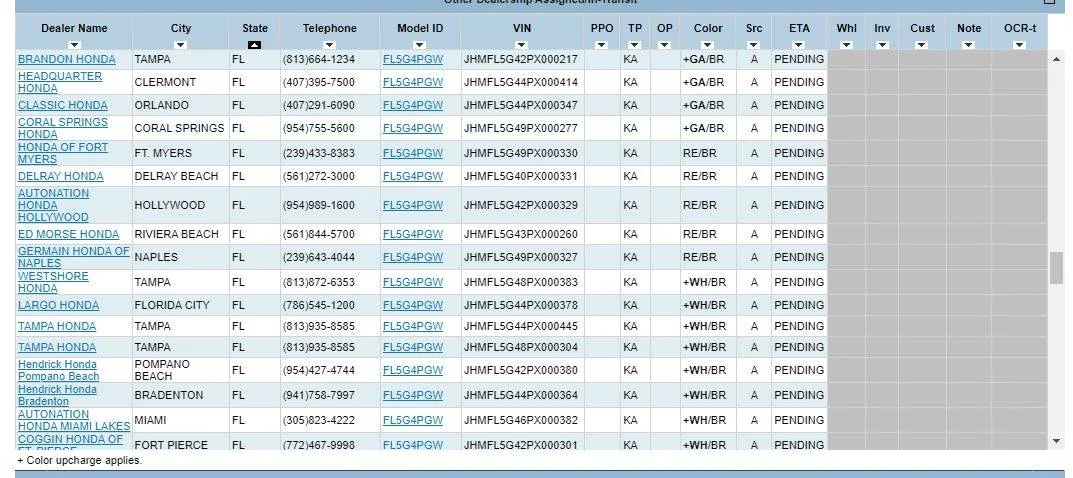
Task: Open the Color column filter dropdown
Action: 708,45
